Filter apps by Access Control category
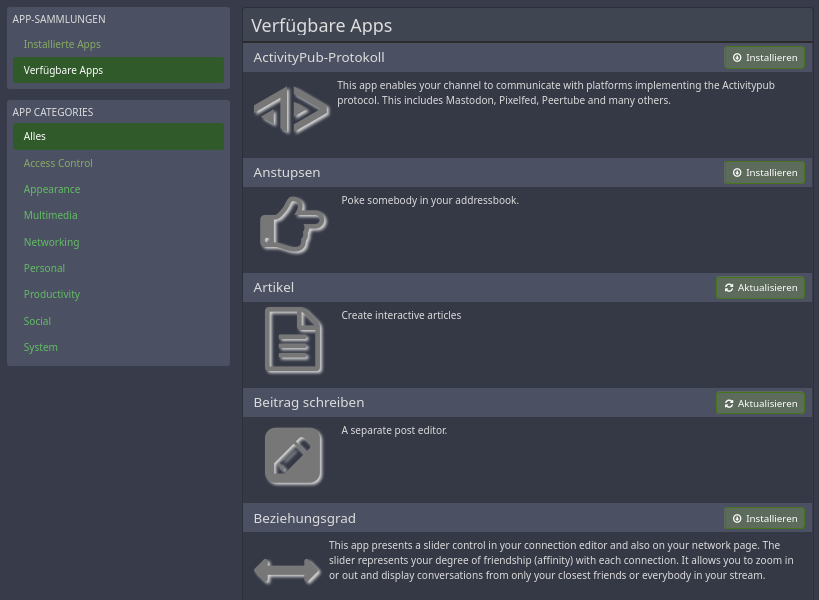The height and width of the screenshot is (600, 819). tap(58, 163)
